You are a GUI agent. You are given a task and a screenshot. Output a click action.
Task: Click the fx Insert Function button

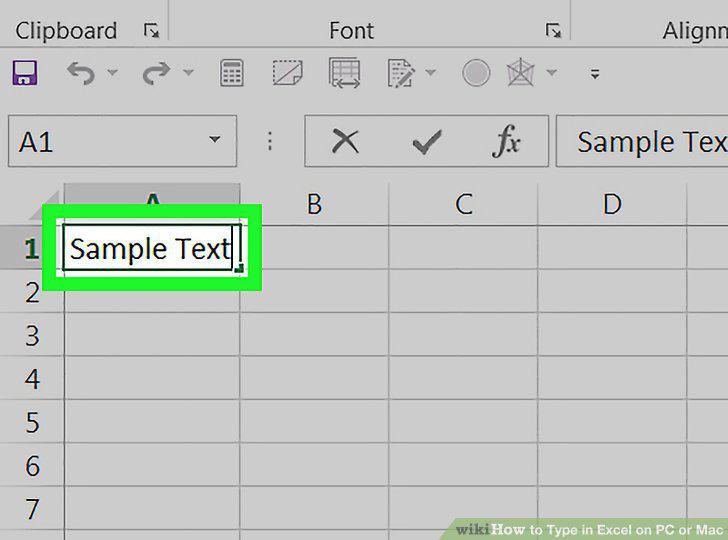(507, 141)
